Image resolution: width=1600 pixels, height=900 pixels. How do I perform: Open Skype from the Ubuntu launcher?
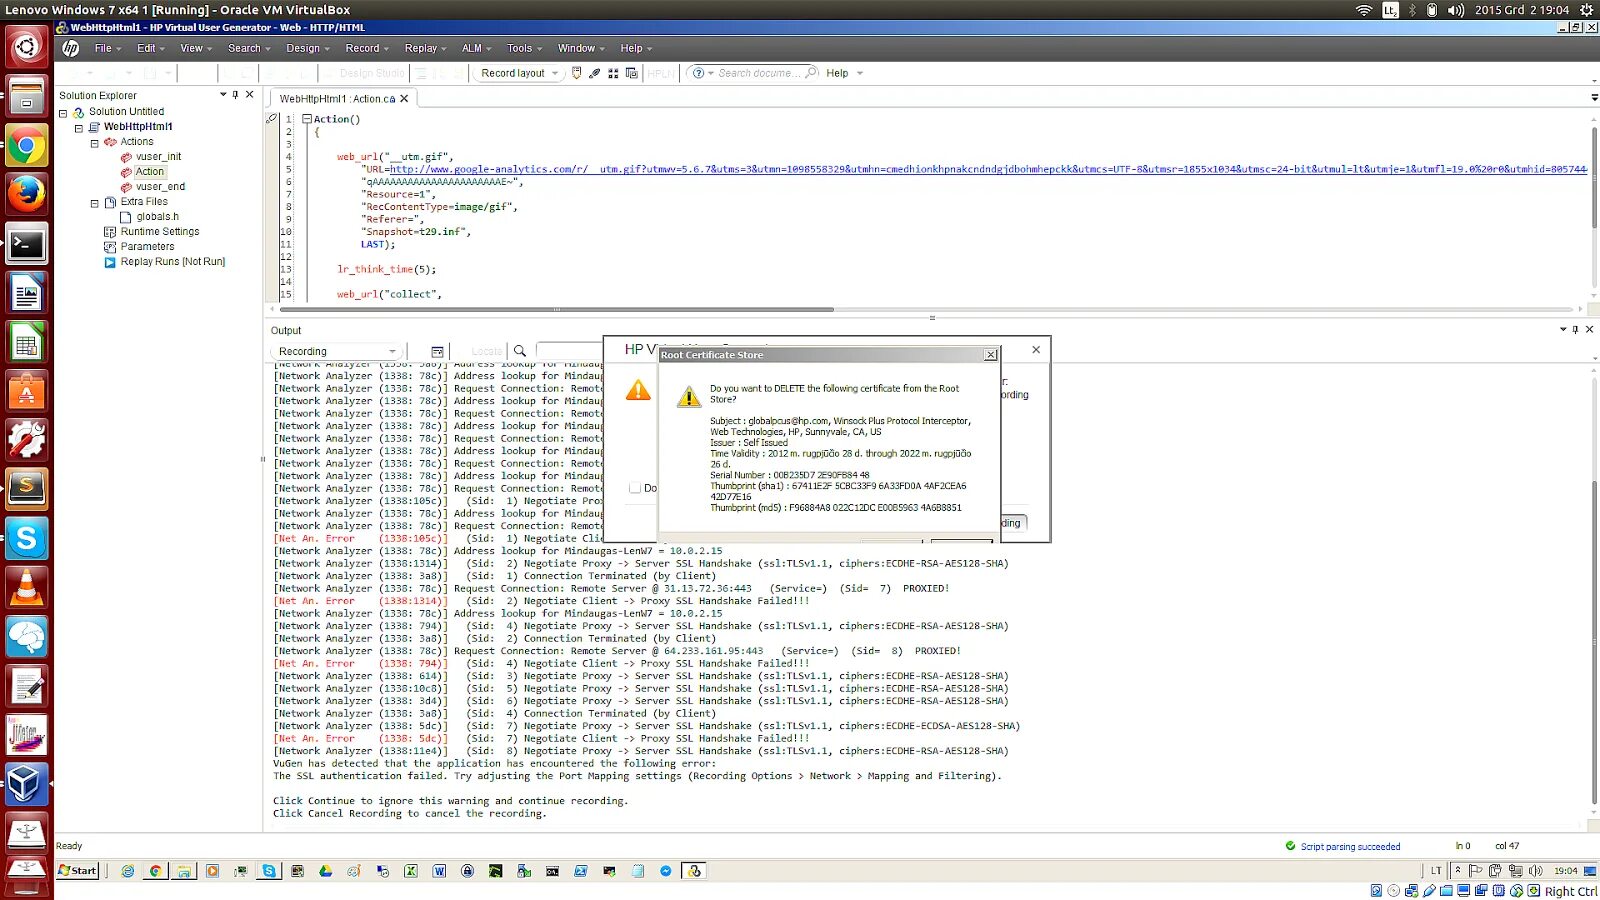pyautogui.click(x=26, y=538)
